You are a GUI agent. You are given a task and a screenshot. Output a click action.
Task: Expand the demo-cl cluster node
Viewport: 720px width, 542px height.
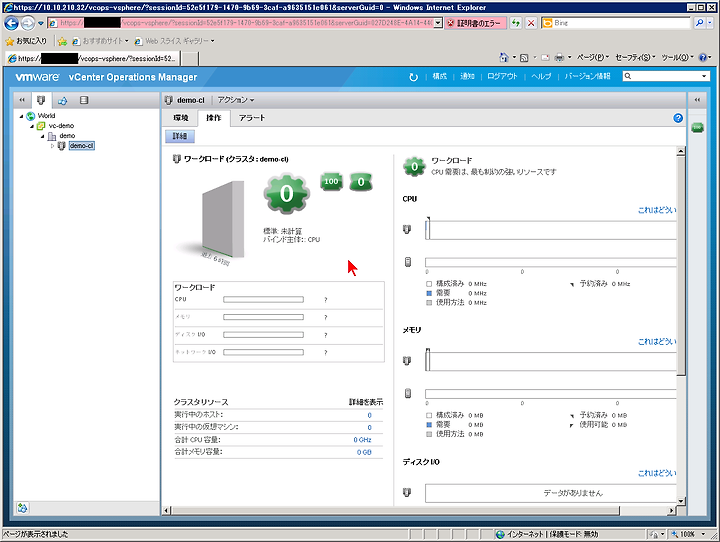tap(52, 146)
